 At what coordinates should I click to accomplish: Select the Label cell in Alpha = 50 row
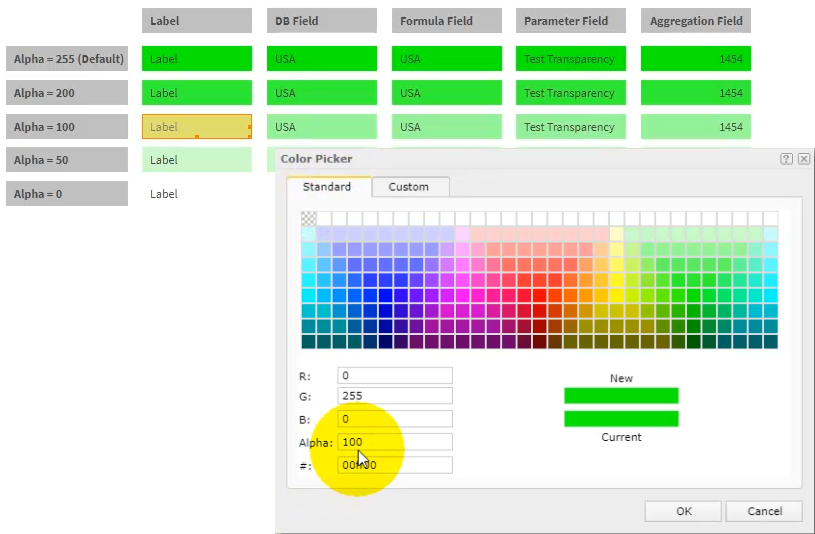(197, 160)
